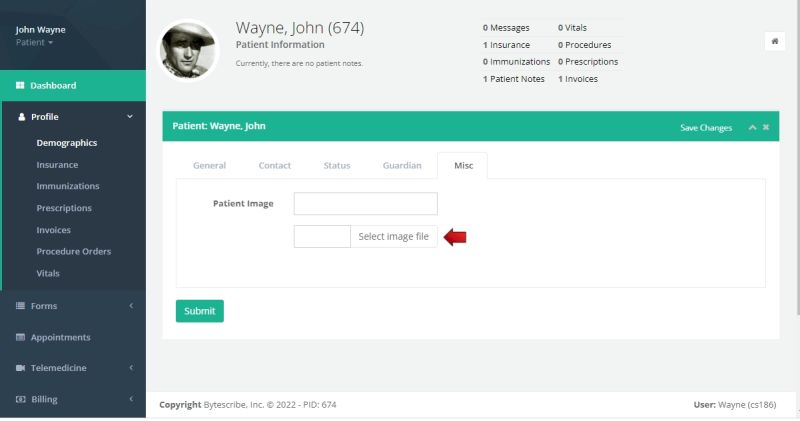This screenshot has height=421, width=800.
Task: Click the Appointments calendar icon
Action: (20, 338)
